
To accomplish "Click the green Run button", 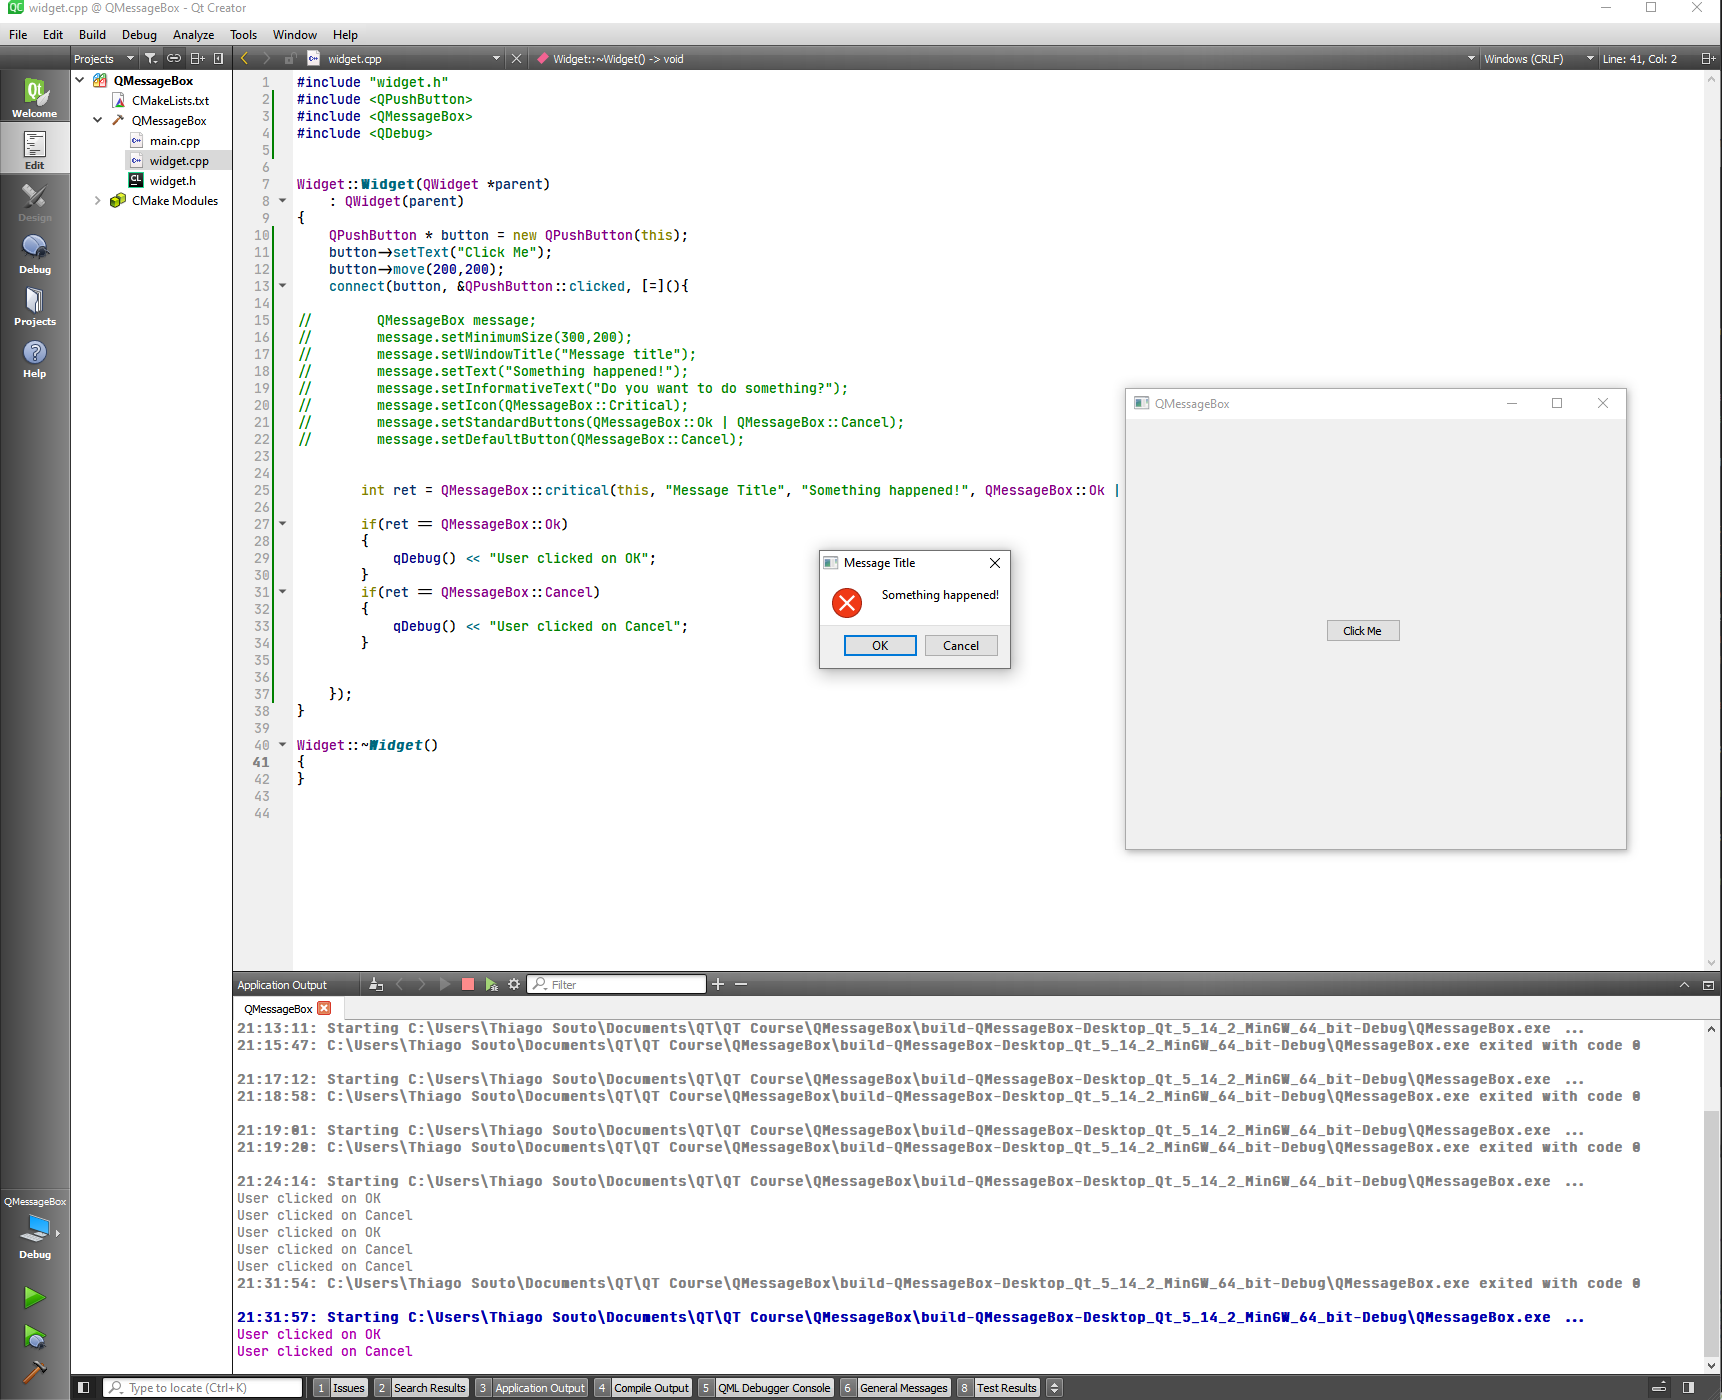I will [x=35, y=1297].
